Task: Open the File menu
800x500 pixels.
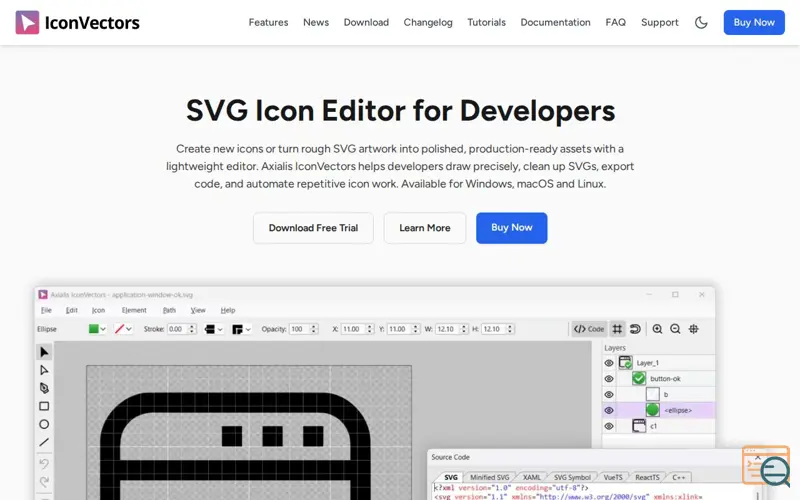Action: coord(46,310)
